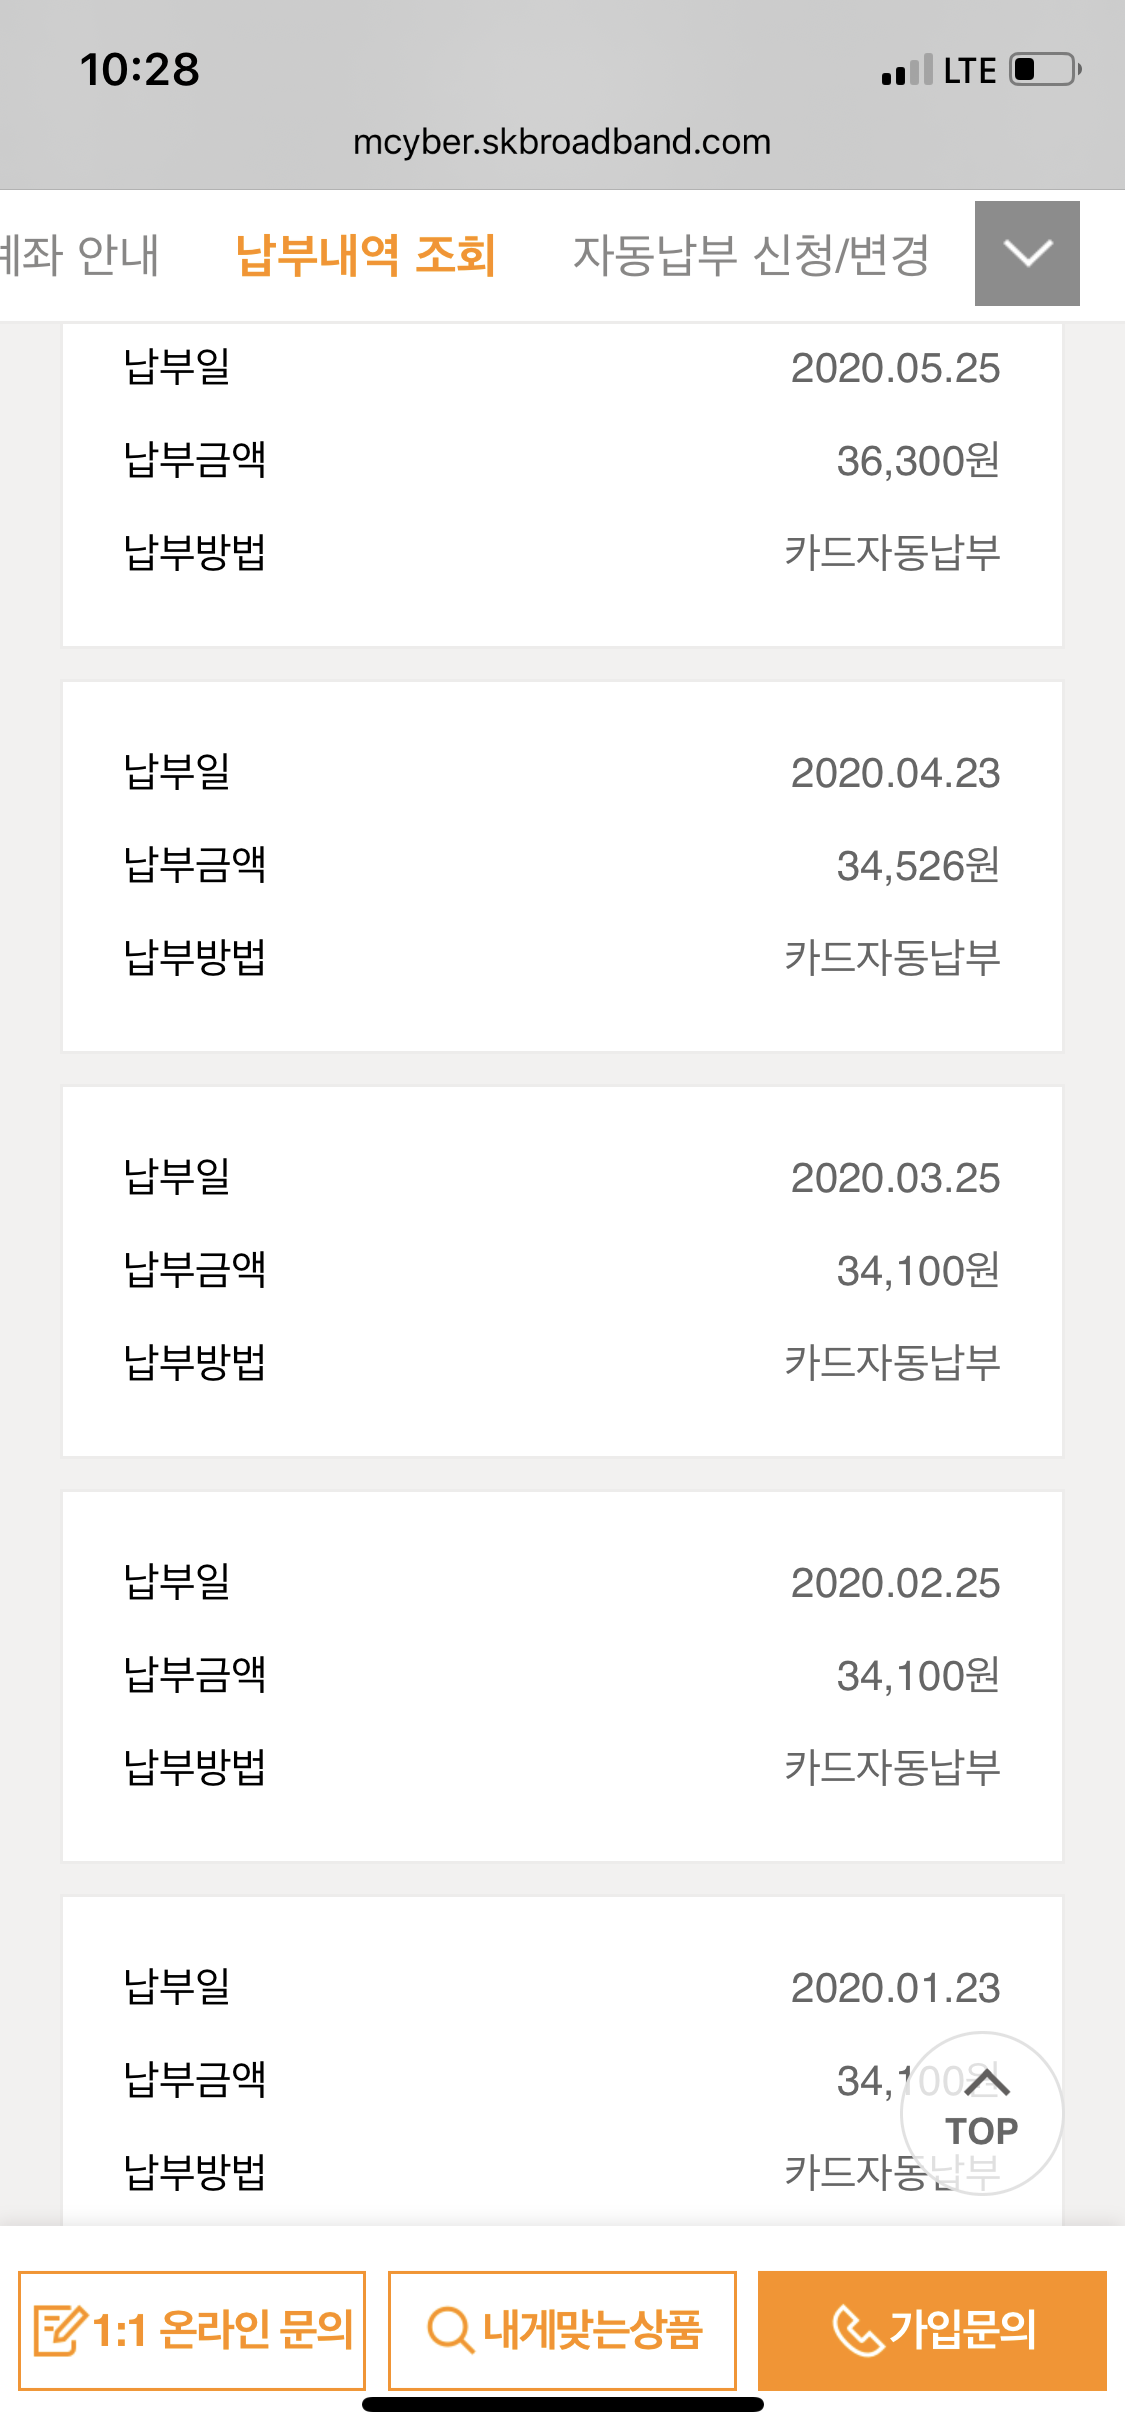
Task: Tap the 2020.02.25 payment date
Action: [x=895, y=1583]
